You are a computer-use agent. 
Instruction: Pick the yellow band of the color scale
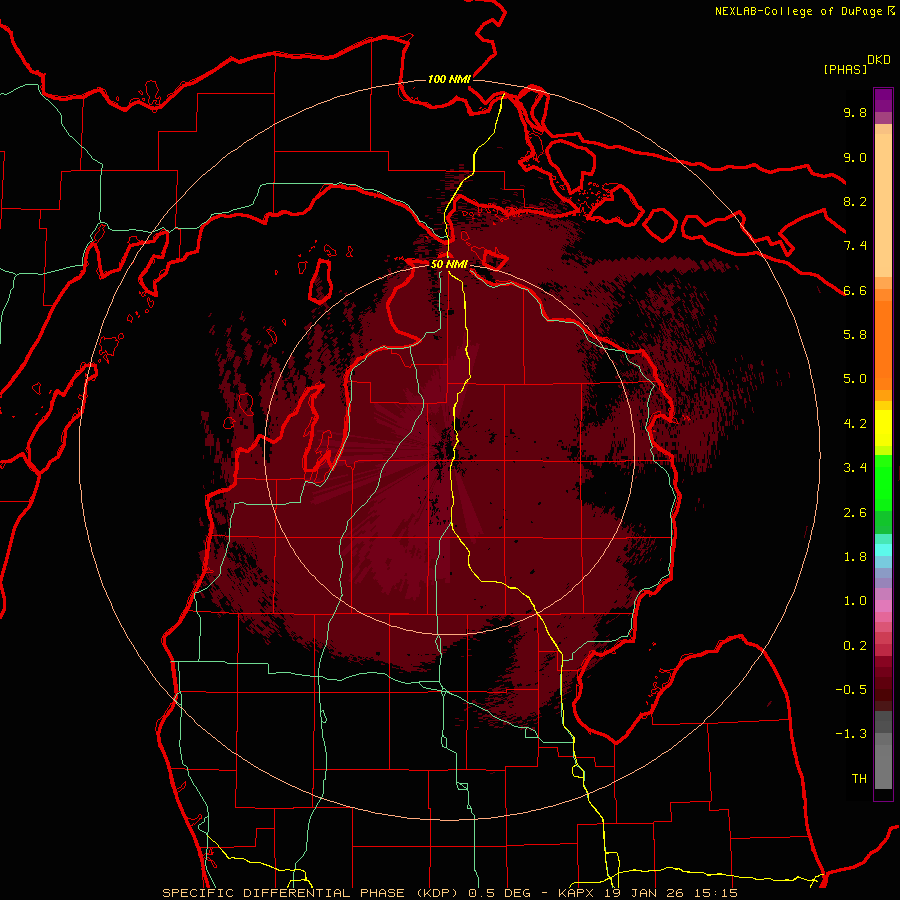883,428
